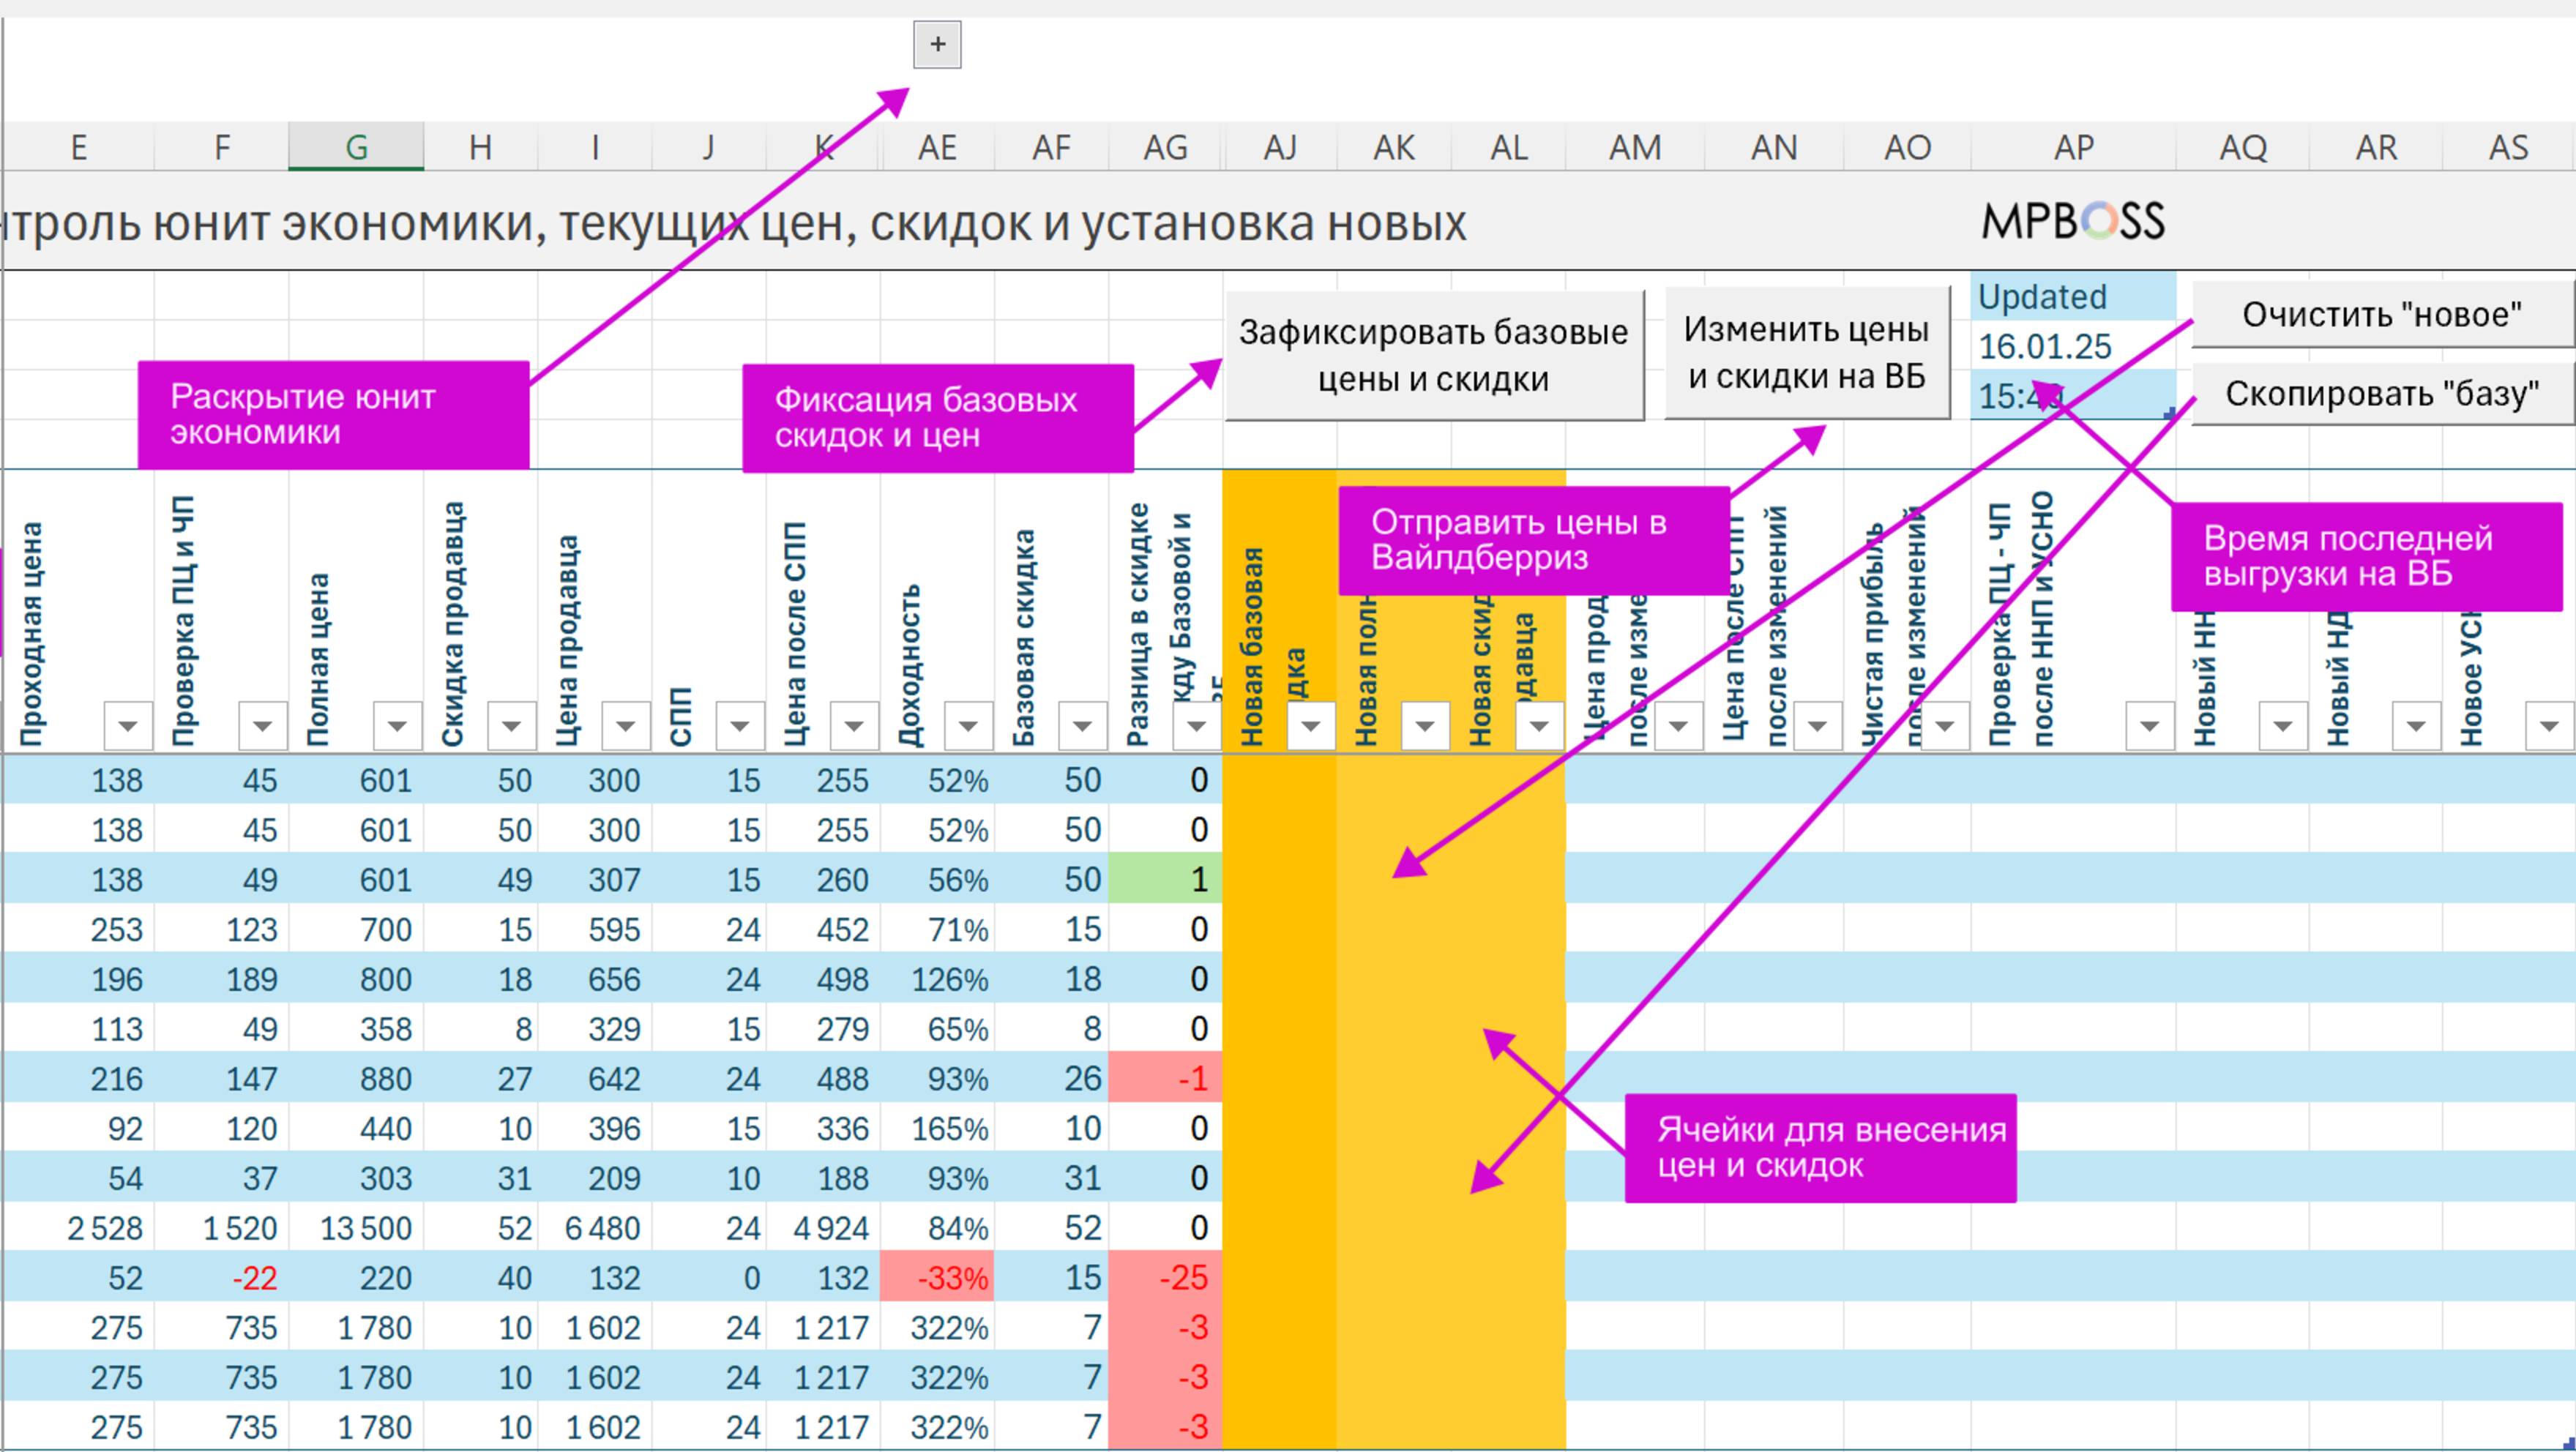2576x1452 pixels.
Task: Open filter arrow on Доходность column
Action: pyautogui.click(x=968, y=725)
